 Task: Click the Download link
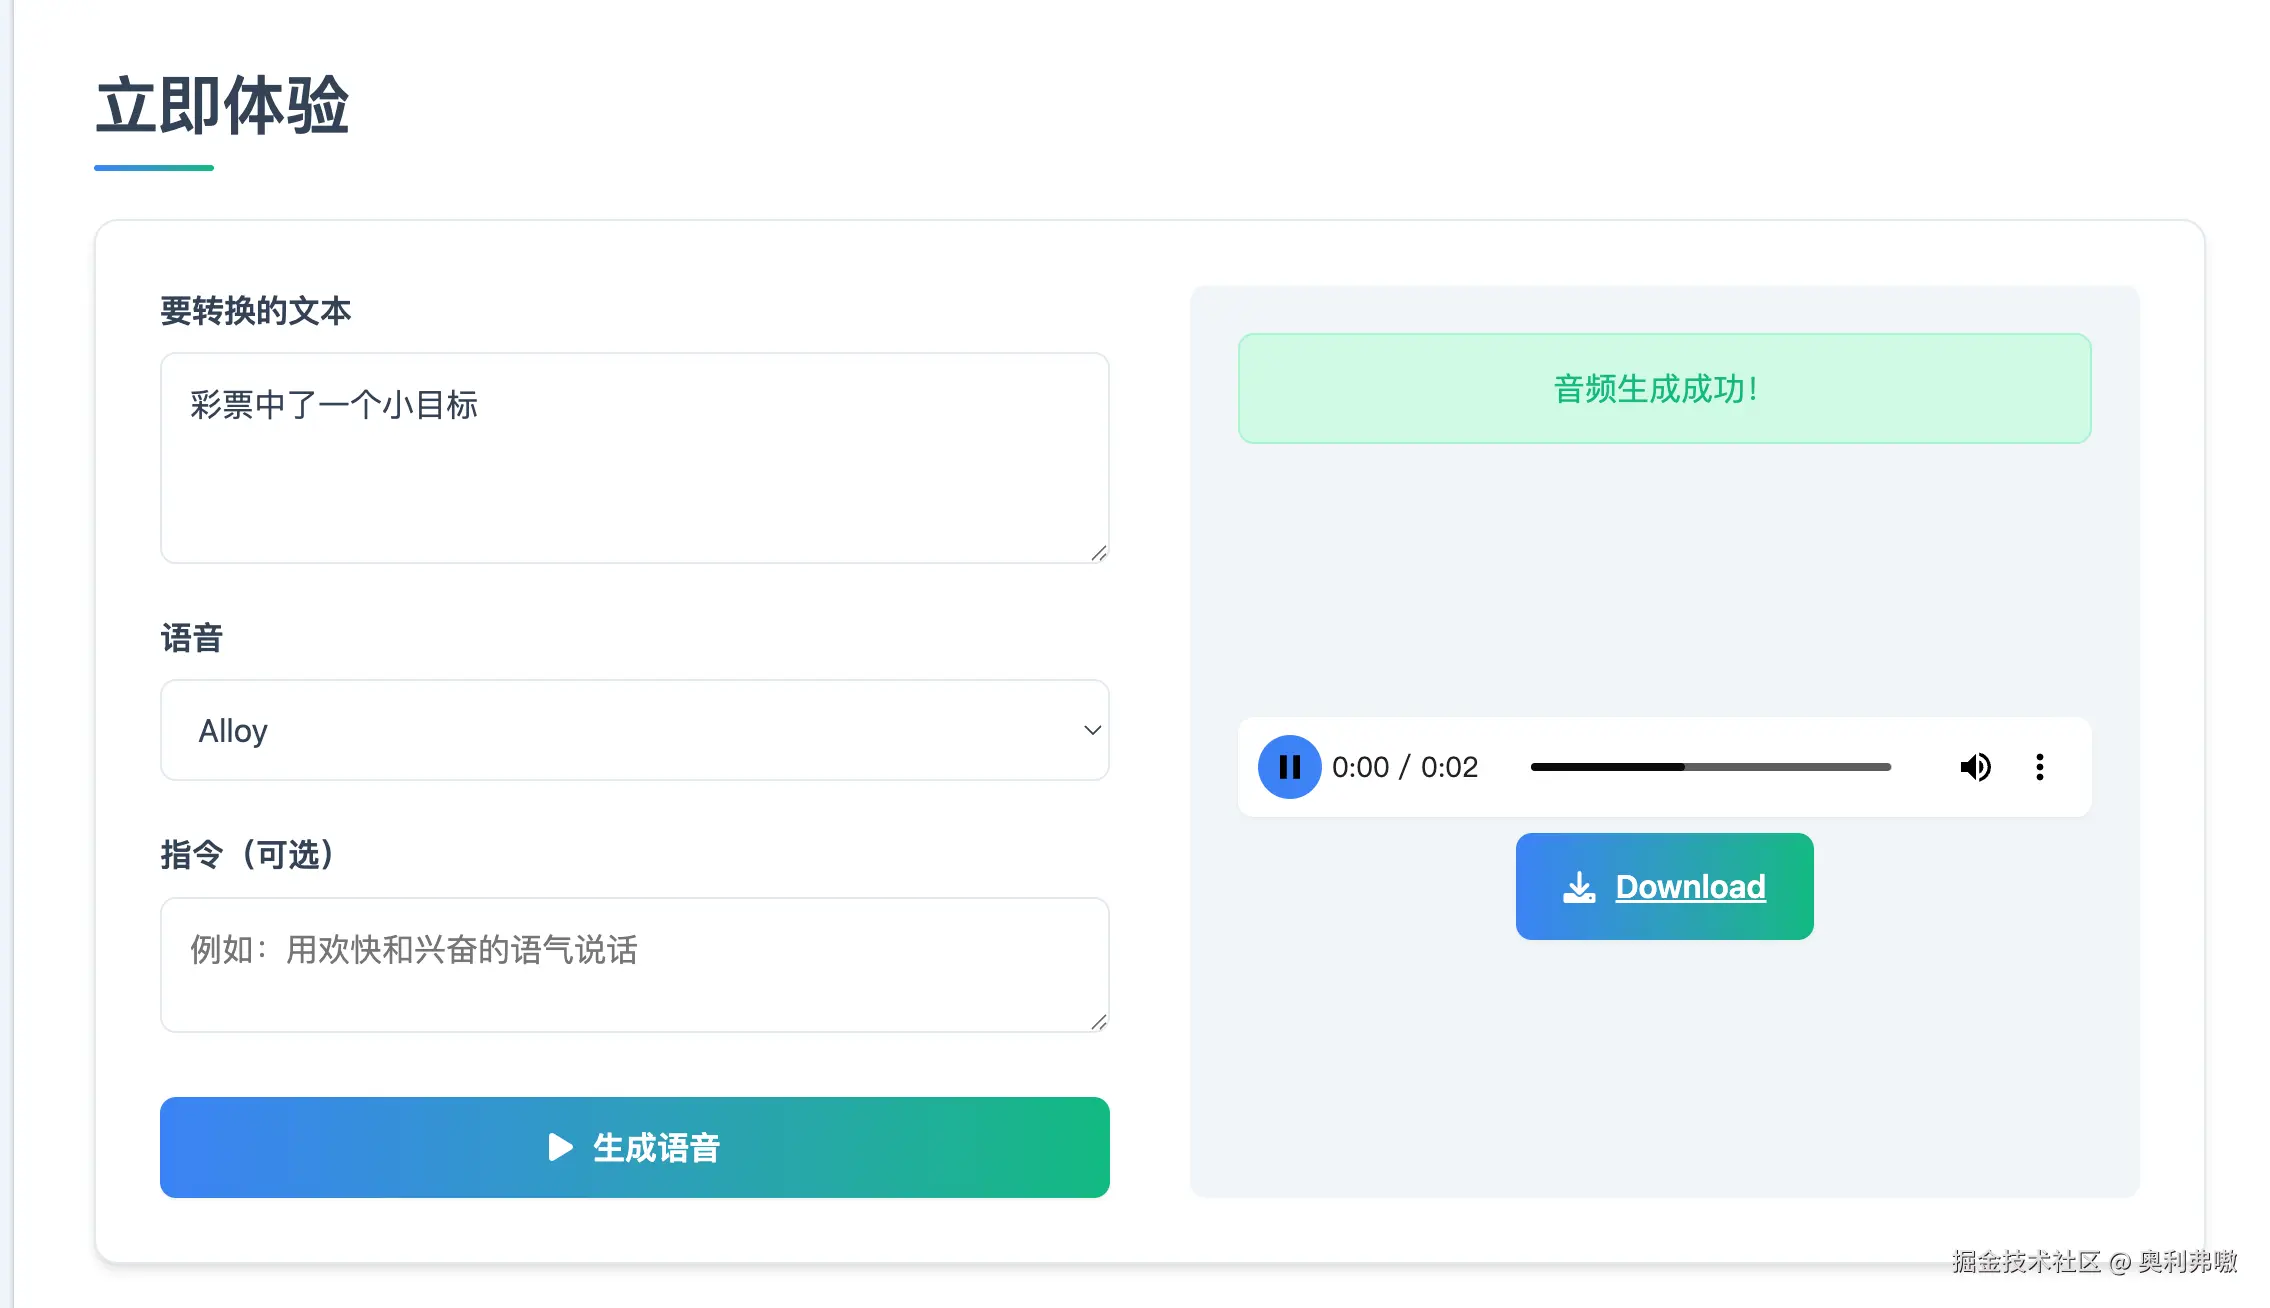point(1690,886)
